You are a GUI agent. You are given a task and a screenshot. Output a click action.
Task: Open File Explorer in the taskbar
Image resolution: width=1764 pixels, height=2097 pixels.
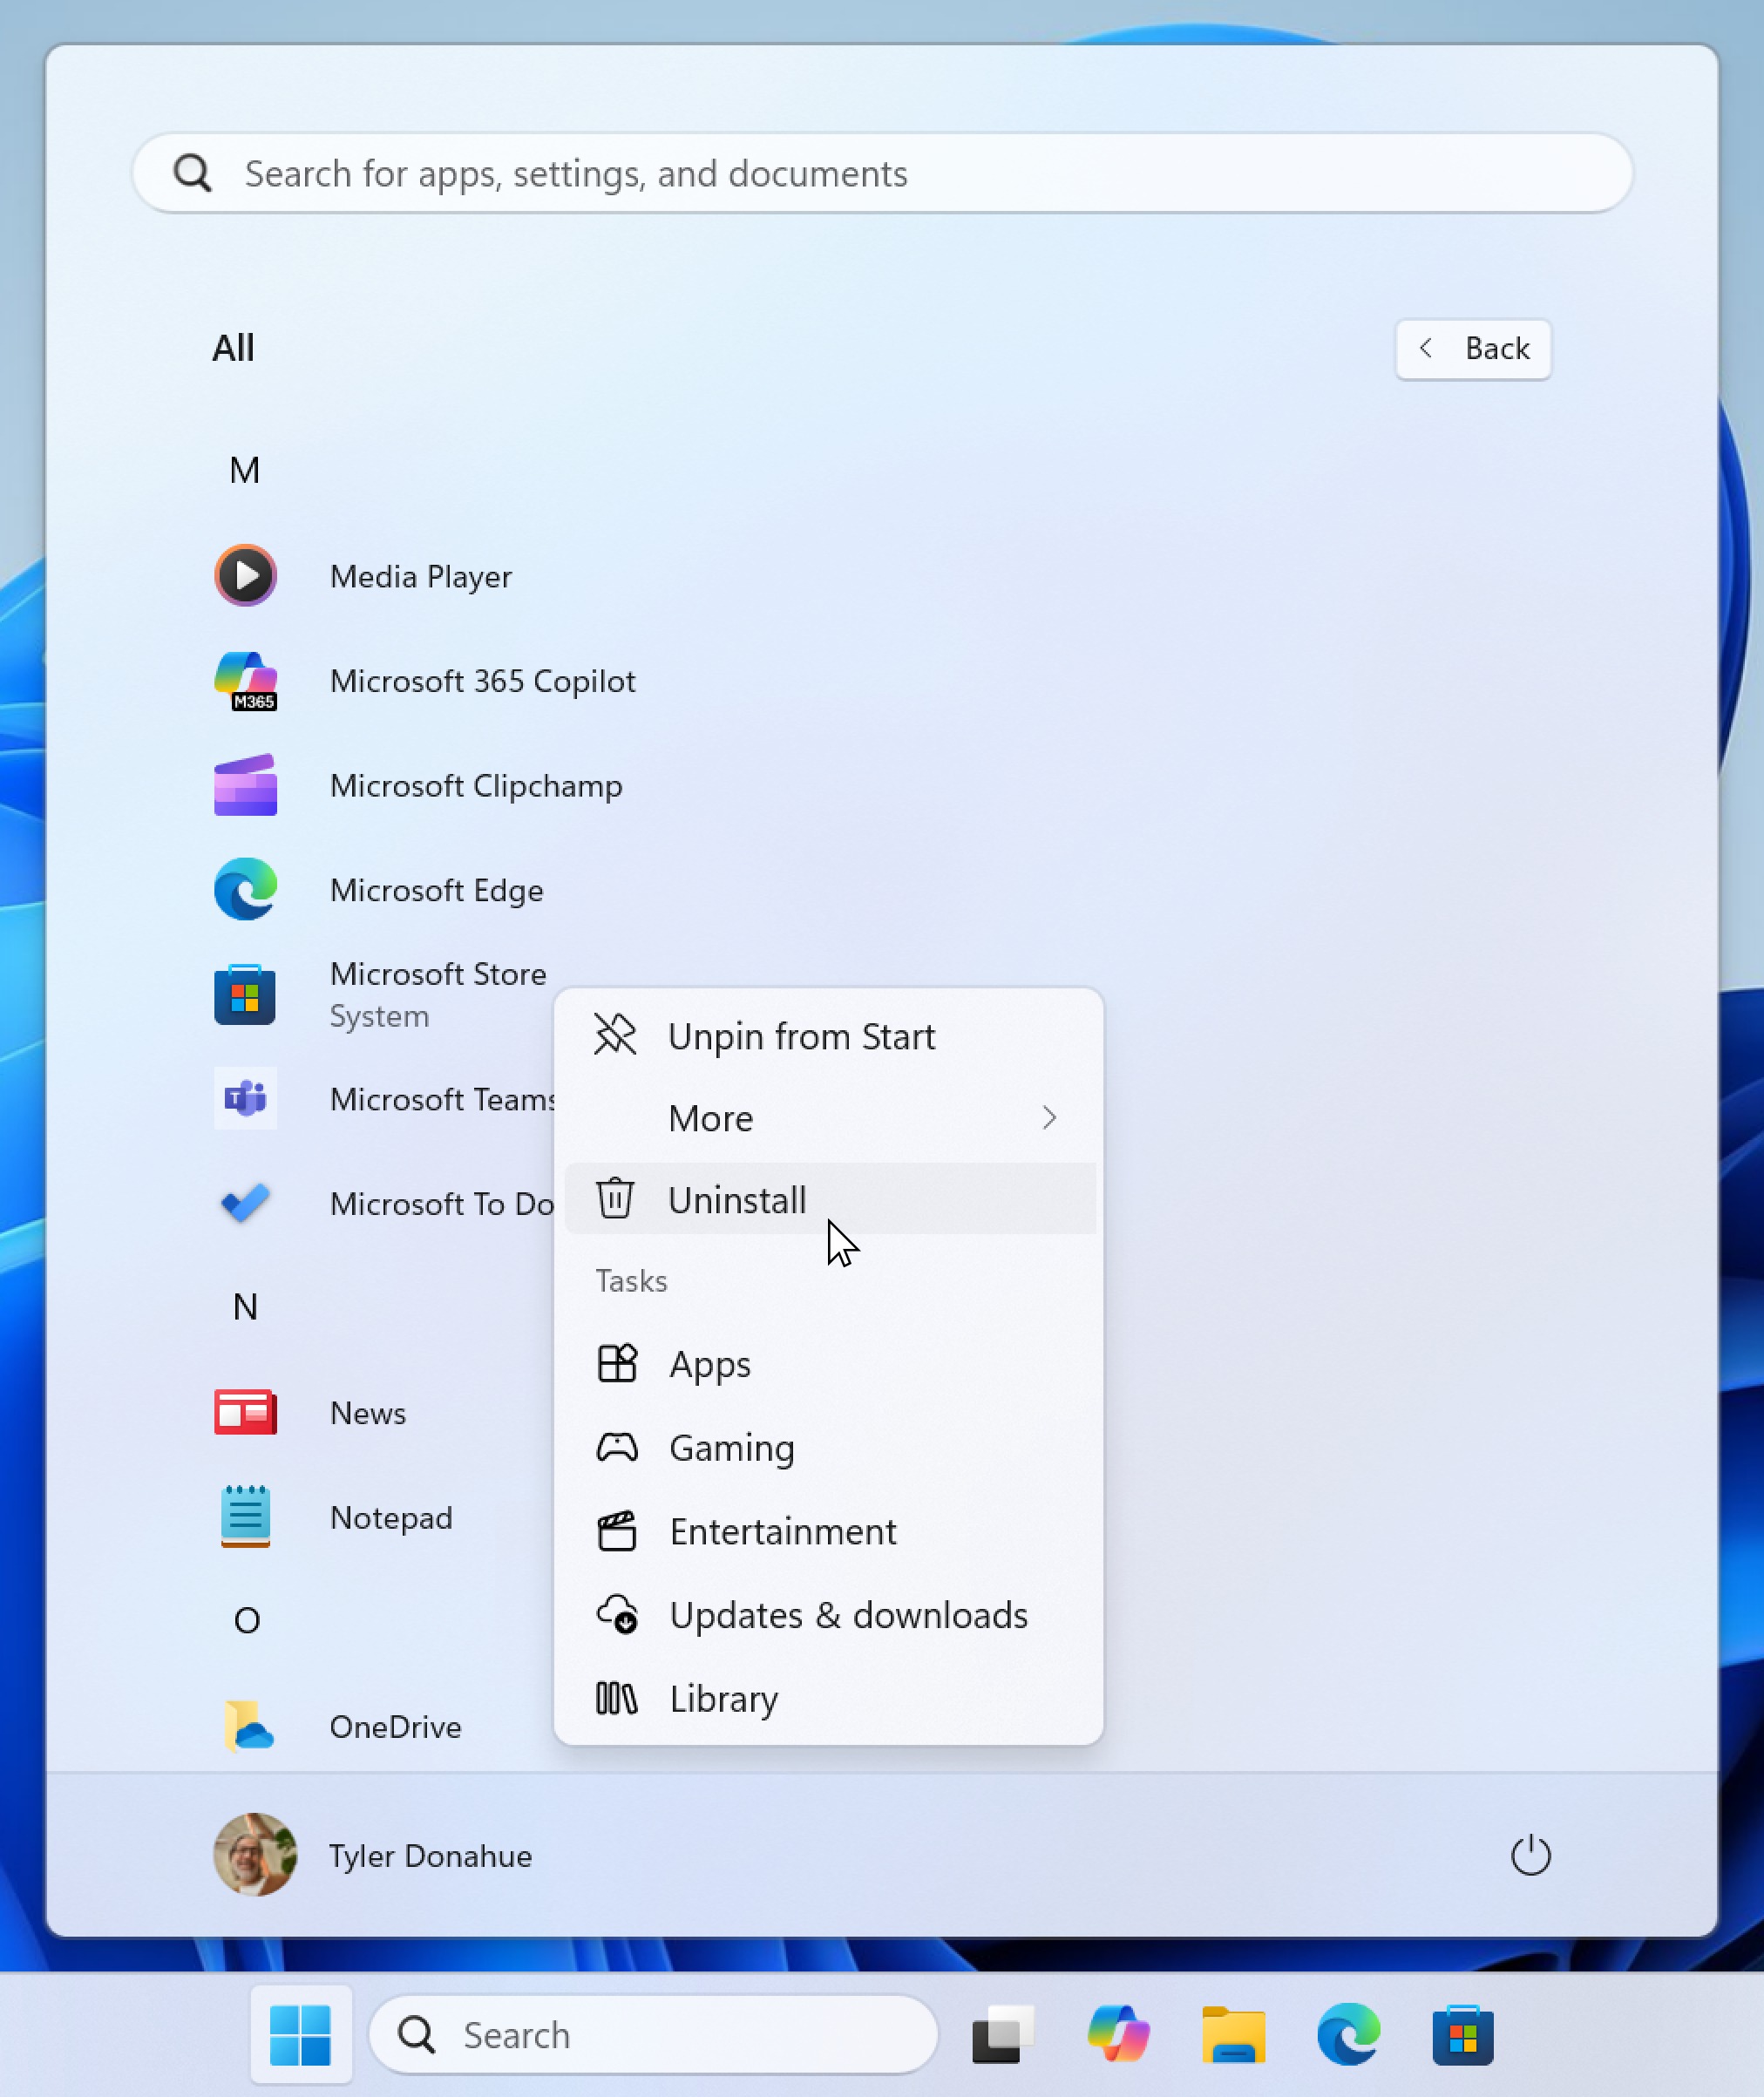(1233, 2033)
